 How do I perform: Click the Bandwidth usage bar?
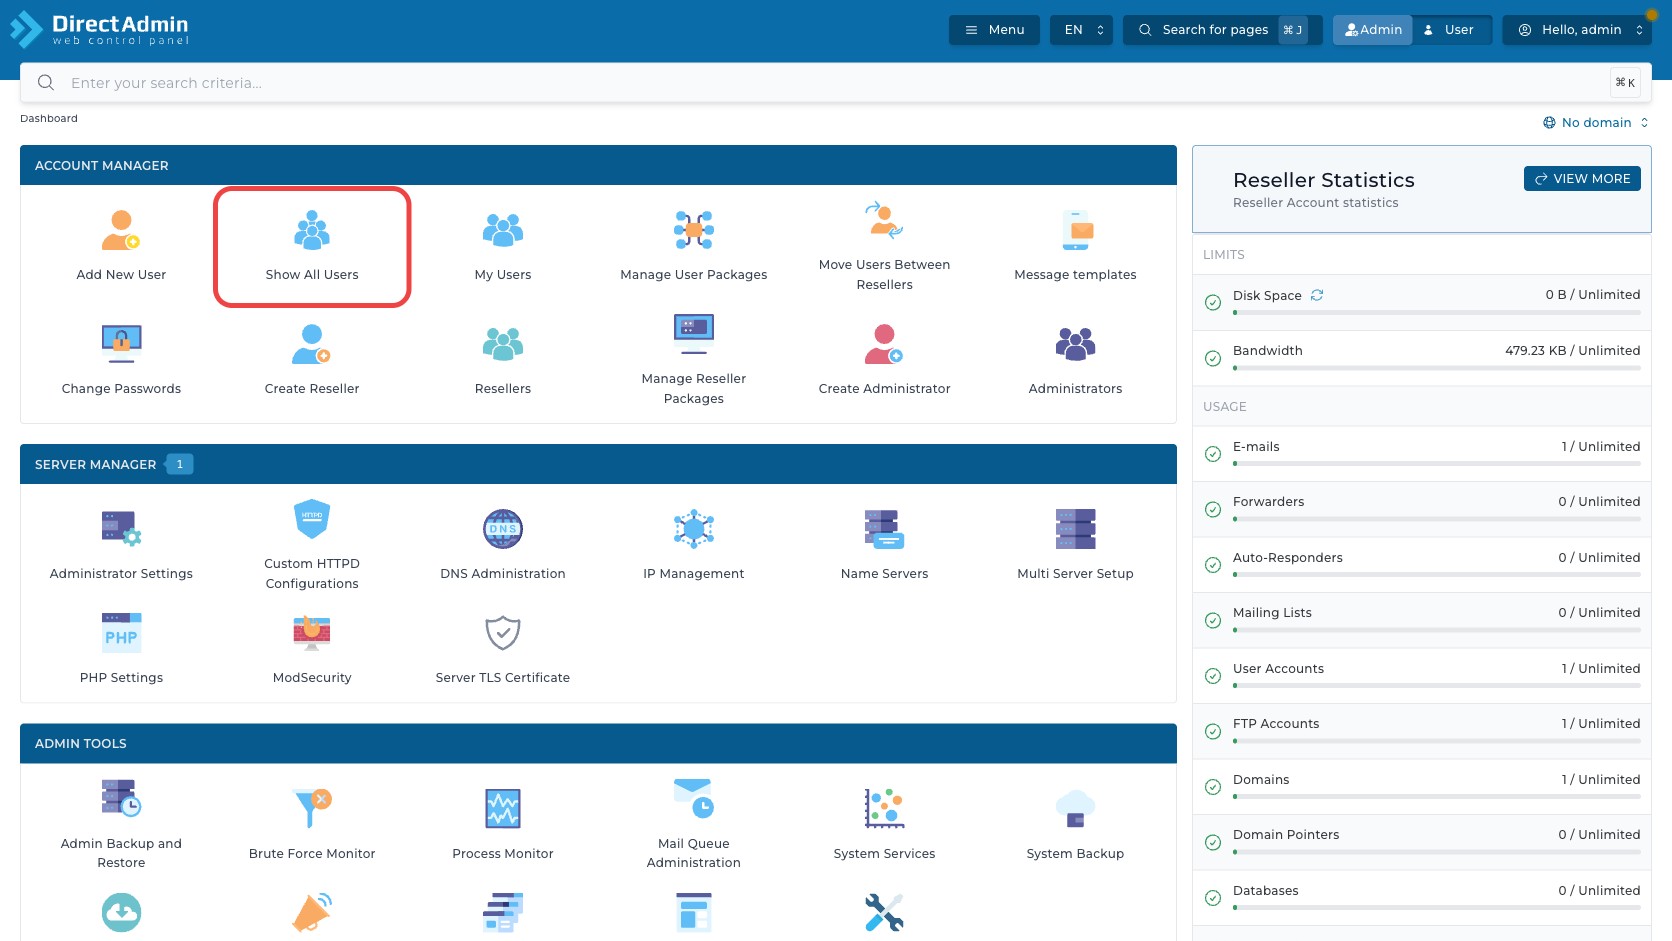point(1437,368)
